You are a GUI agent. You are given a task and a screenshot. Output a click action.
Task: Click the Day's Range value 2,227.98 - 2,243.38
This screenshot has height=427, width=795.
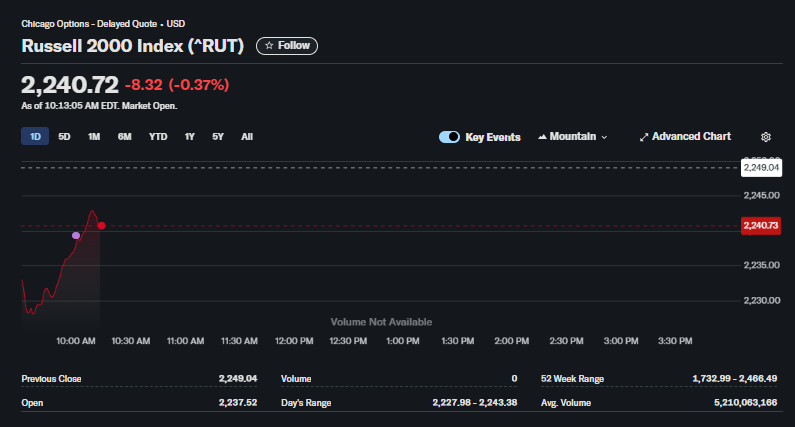475,403
